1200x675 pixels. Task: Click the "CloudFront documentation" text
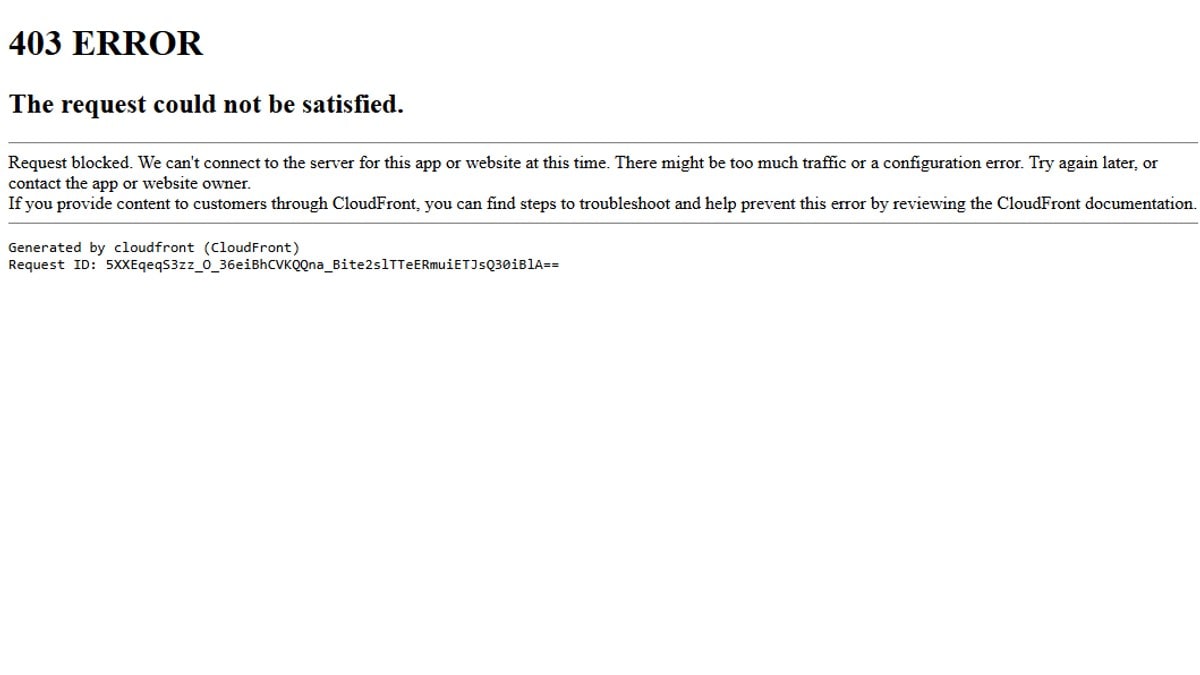(1096, 203)
